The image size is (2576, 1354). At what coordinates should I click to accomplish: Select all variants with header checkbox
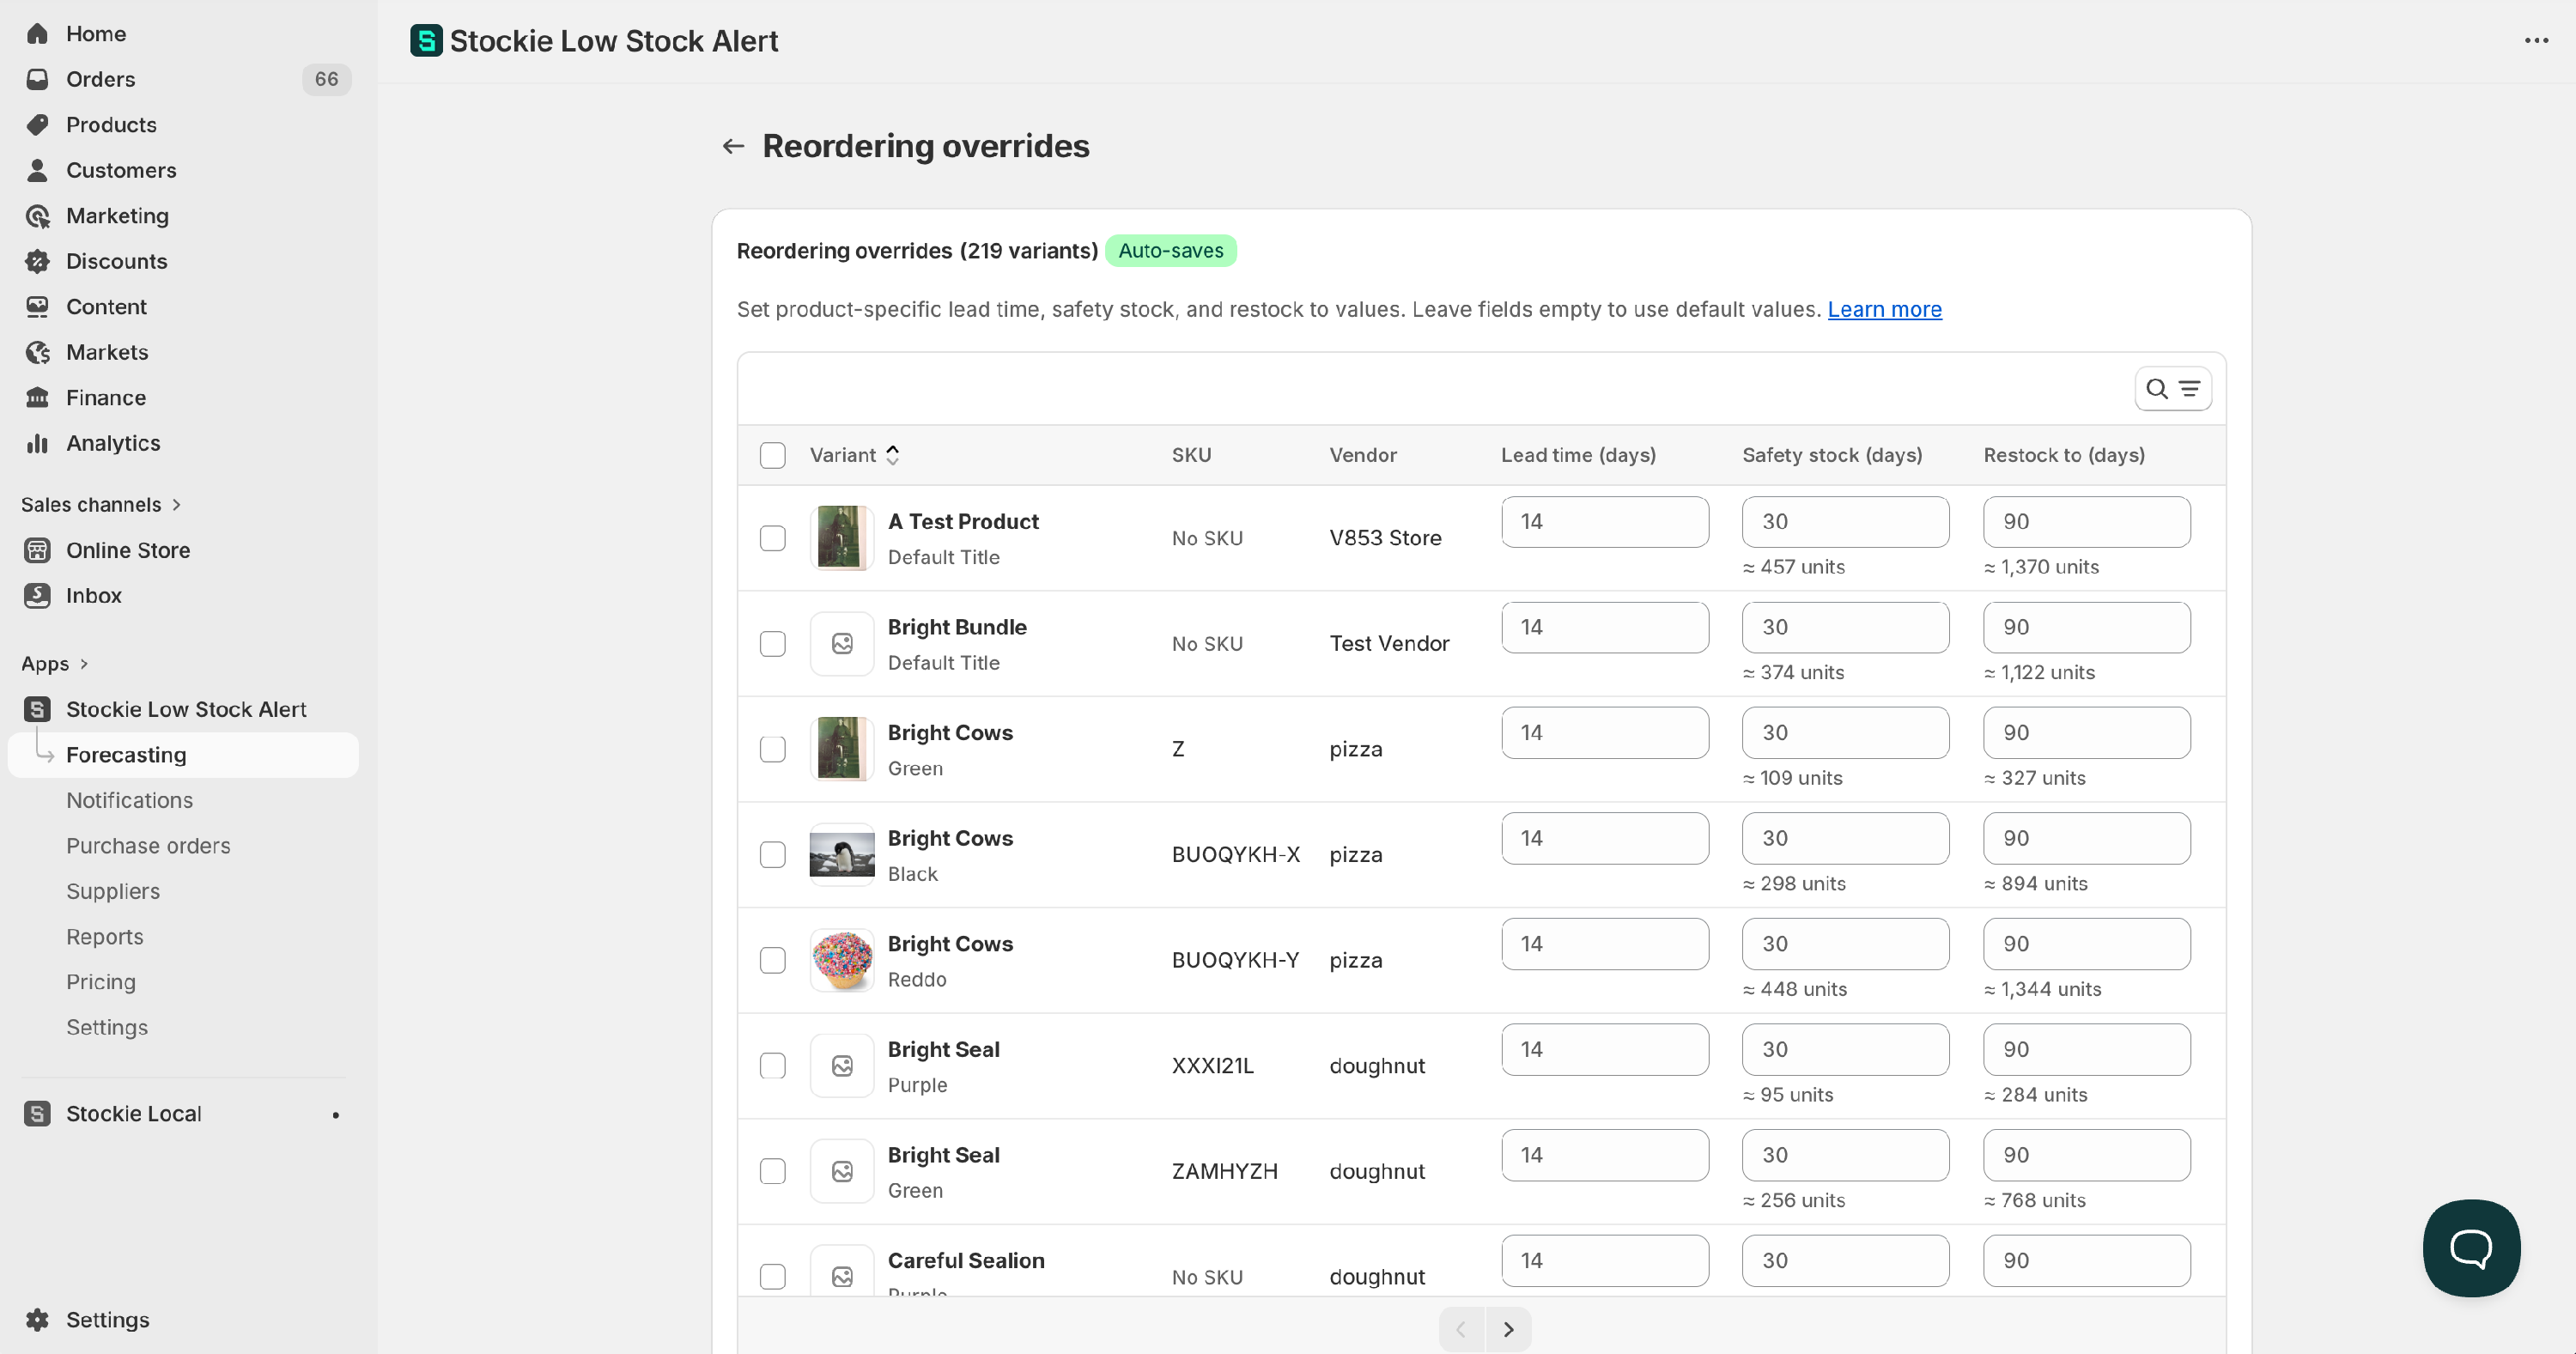[x=772, y=455]
